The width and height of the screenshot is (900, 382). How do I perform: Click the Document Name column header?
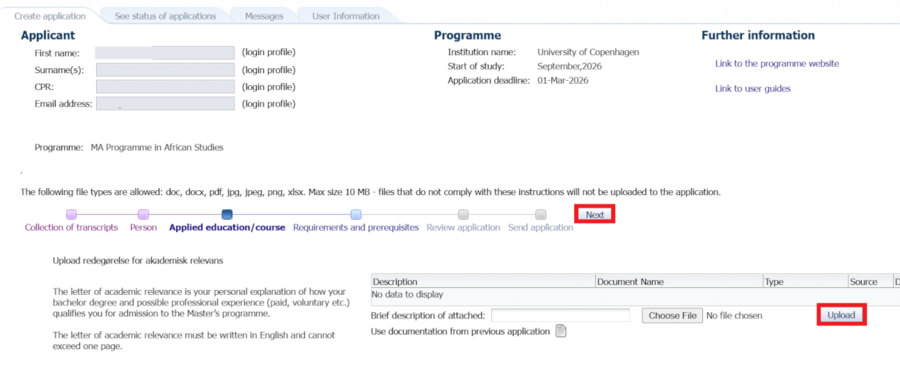coord(679,282)
